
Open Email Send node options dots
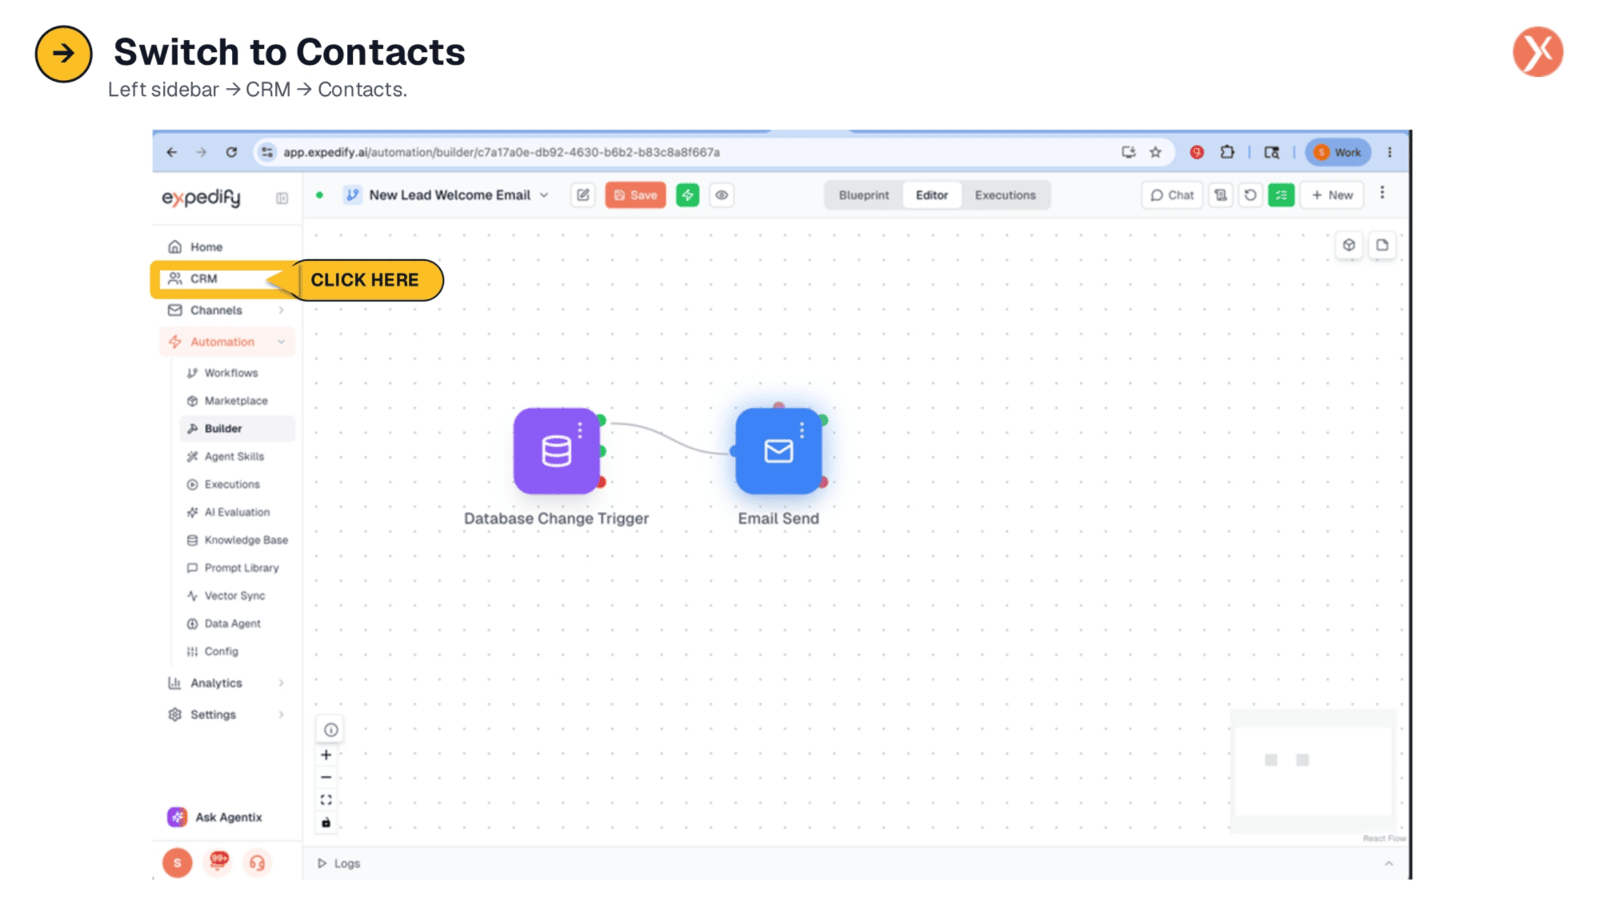(802, 430)
